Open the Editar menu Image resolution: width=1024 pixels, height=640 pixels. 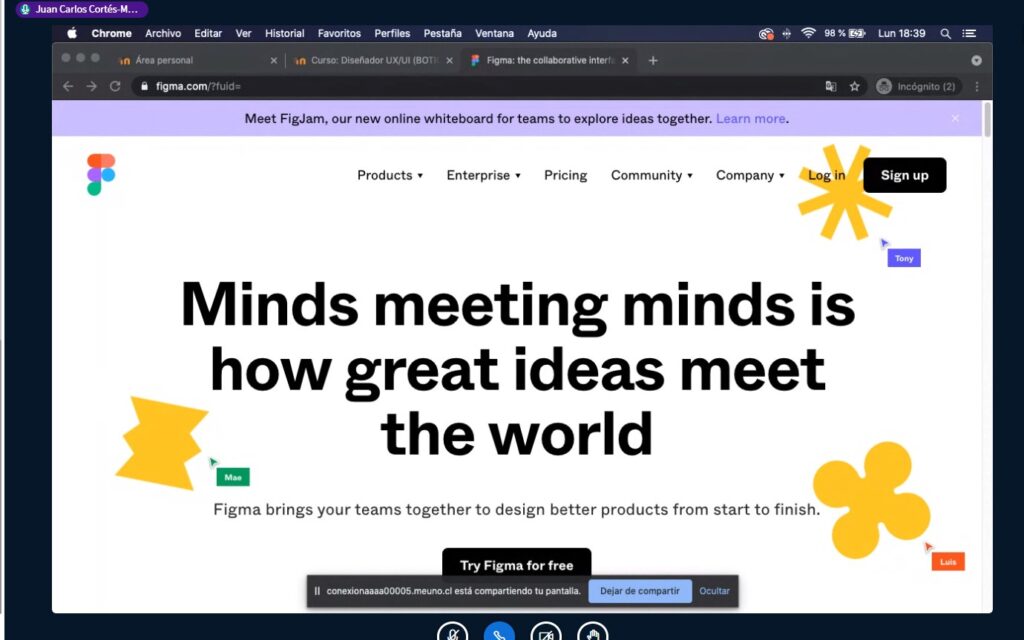(208, 33)
